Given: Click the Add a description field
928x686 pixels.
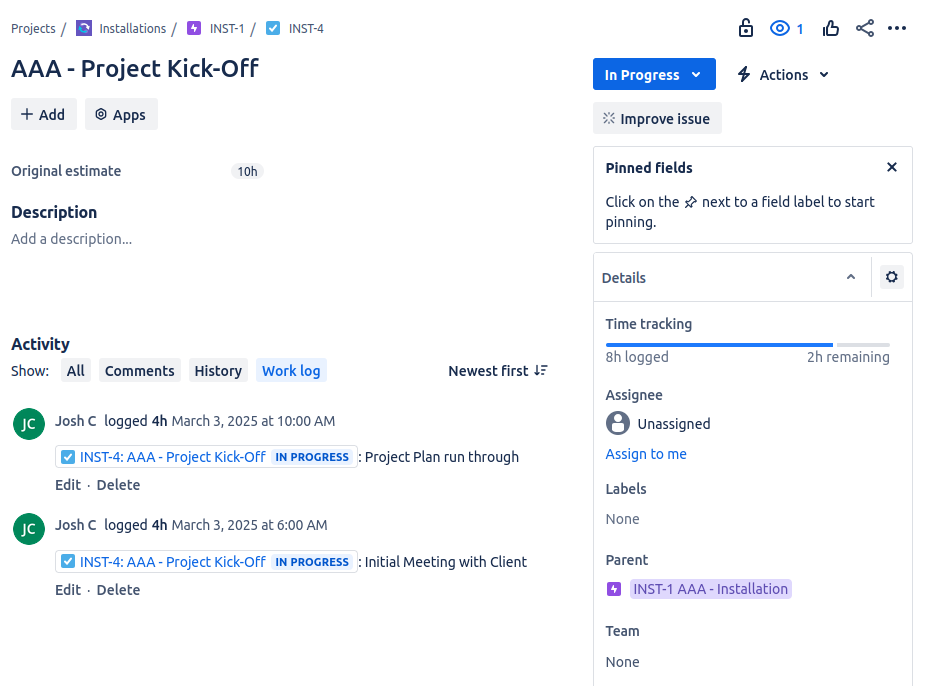Looking at the screenshot, I should (71, 238).
